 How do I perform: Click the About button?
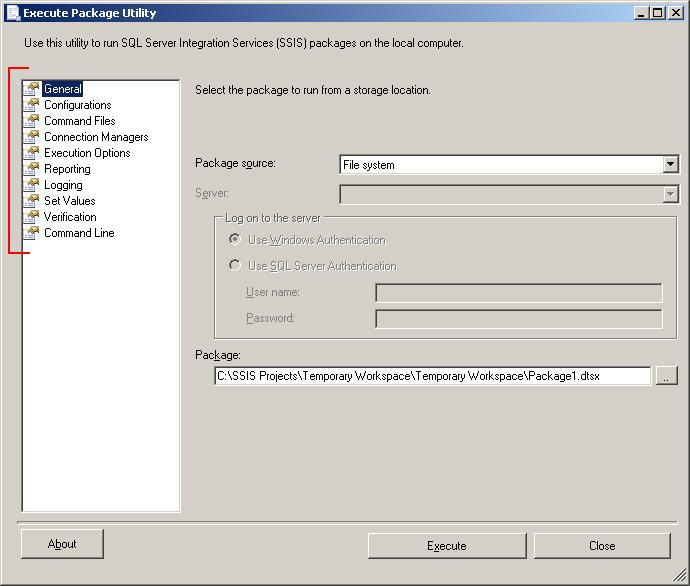(62, 544)
